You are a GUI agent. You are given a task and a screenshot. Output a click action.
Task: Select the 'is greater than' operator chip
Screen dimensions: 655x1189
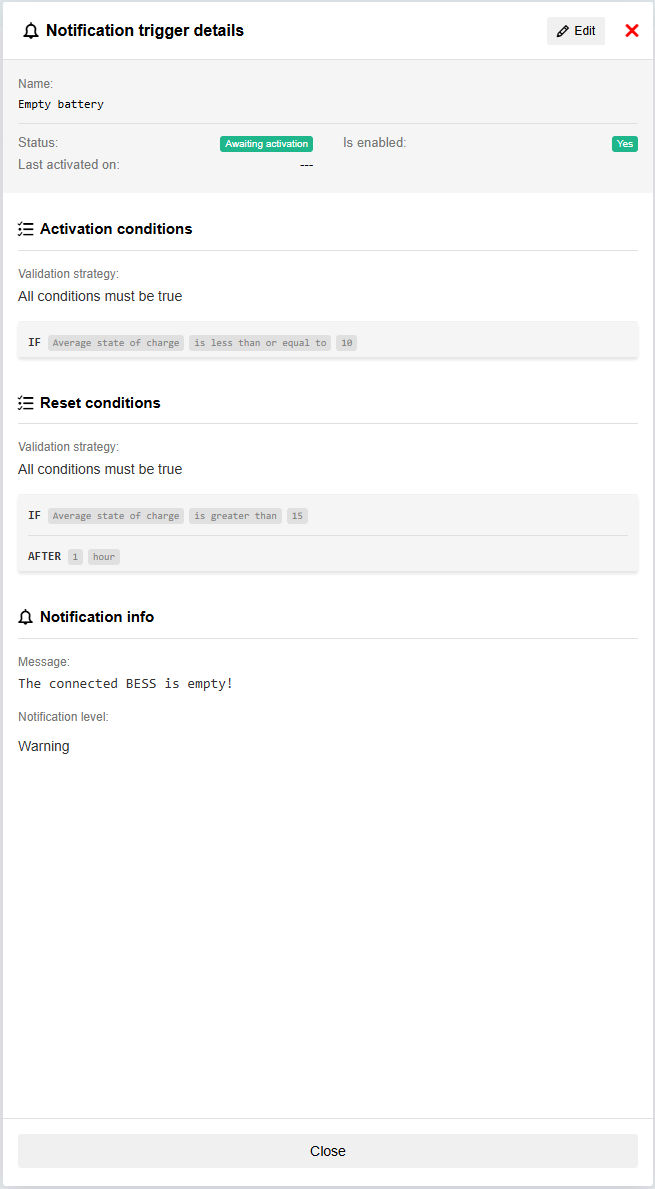coord(235,516)
